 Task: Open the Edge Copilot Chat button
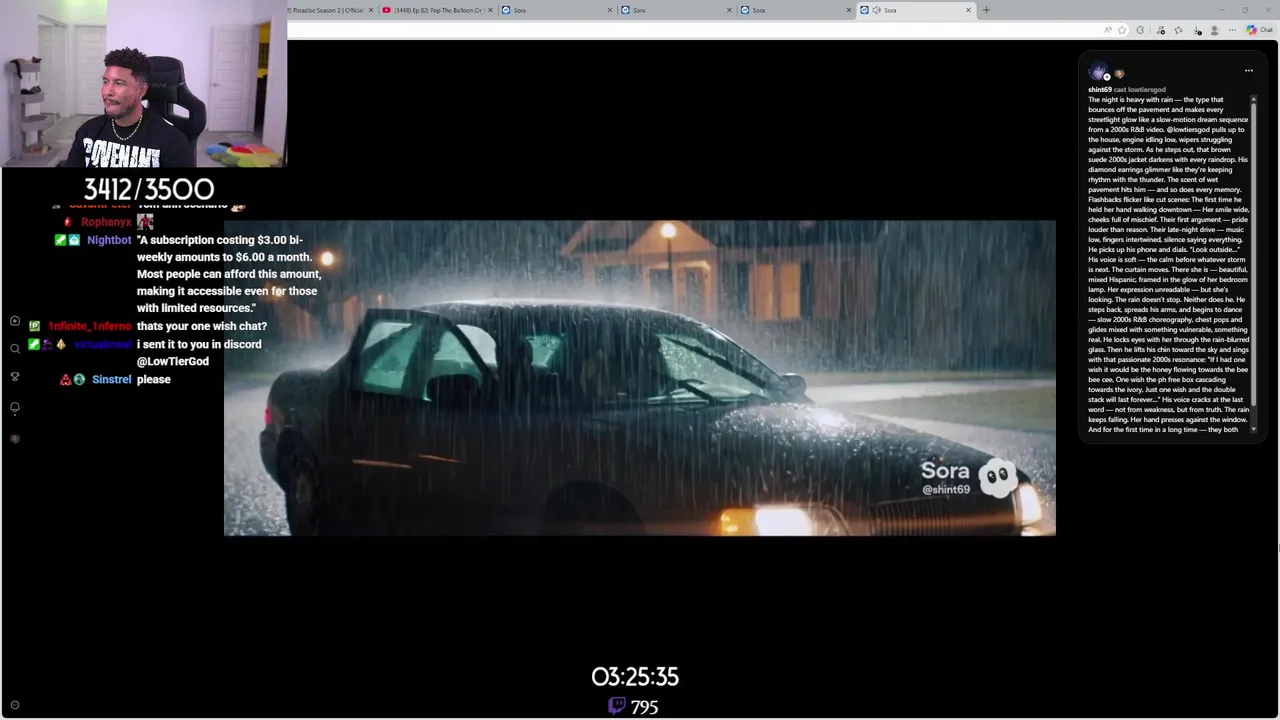1259,30
